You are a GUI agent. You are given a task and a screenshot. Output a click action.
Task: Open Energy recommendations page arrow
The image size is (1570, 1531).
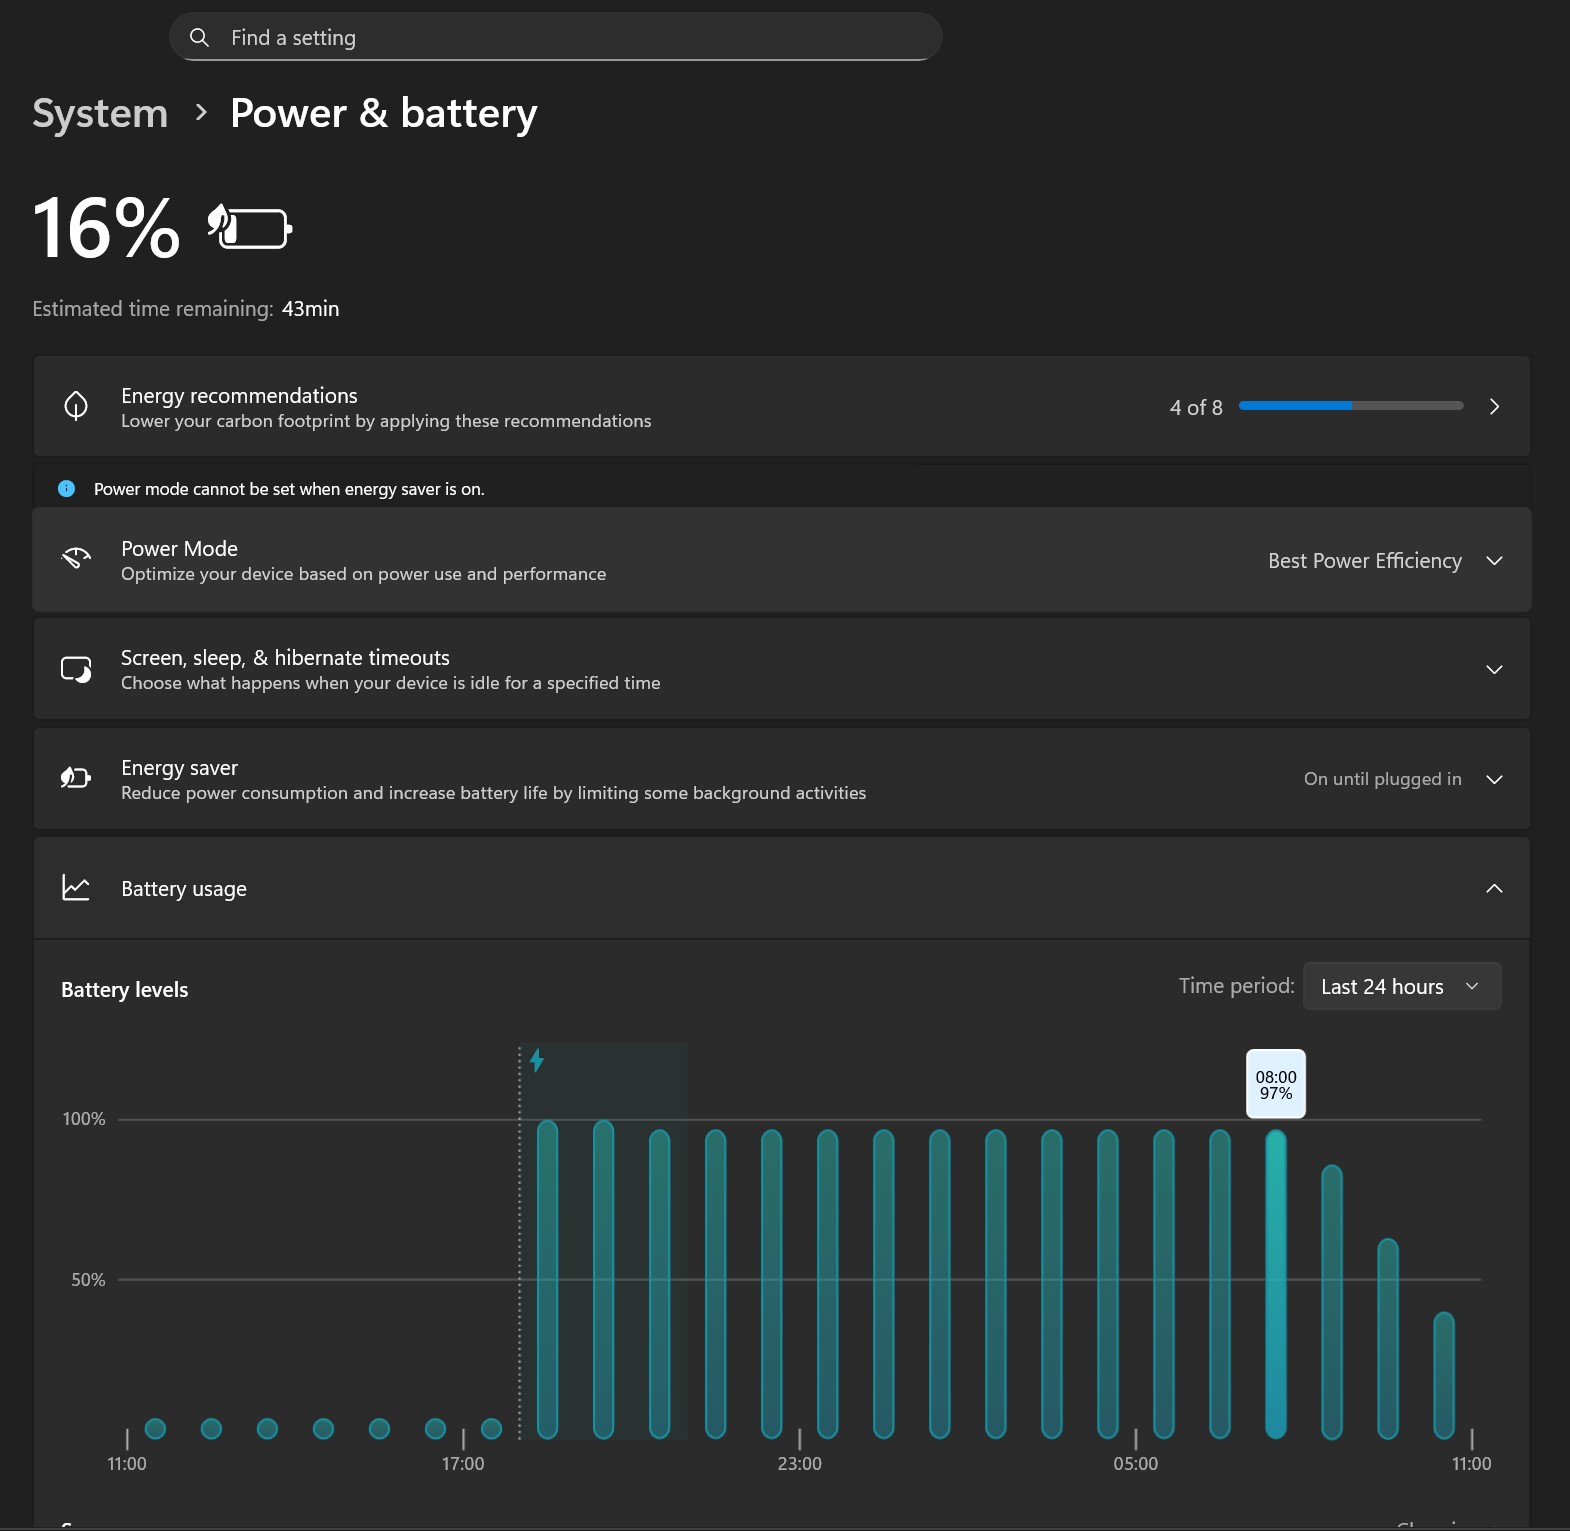[1494, 406]
